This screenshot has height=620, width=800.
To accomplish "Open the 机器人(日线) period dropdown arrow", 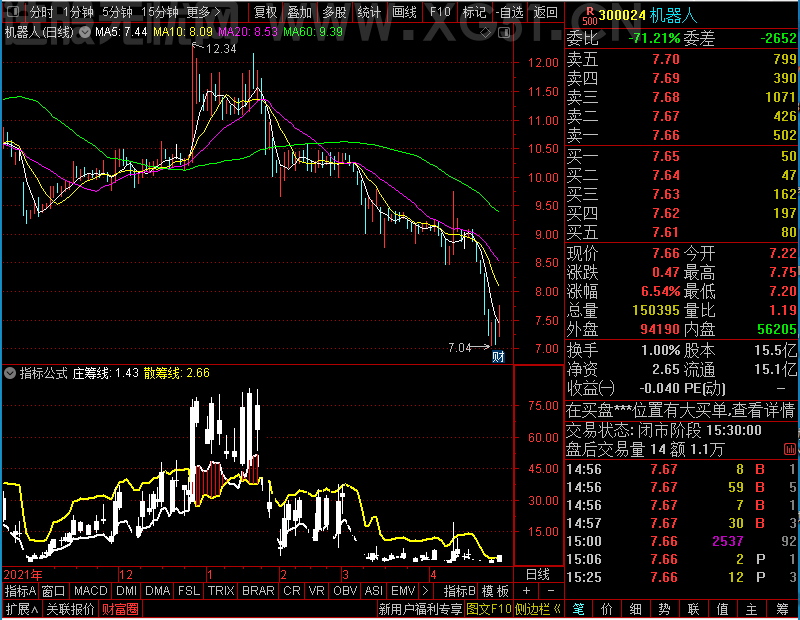I will click(85, 32).
